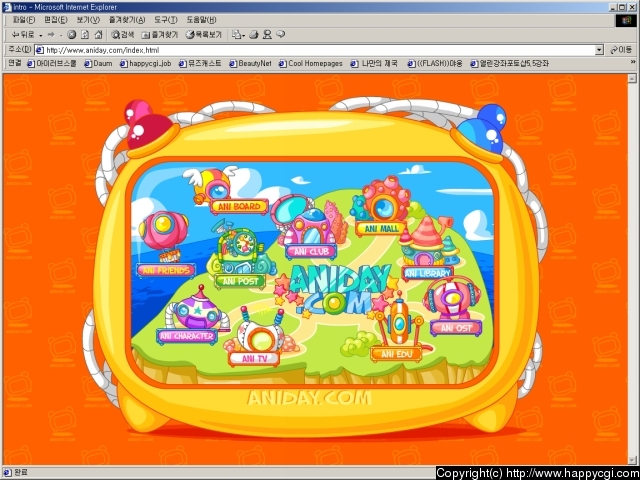Click the Stop loading icon

tap(71, 35)
